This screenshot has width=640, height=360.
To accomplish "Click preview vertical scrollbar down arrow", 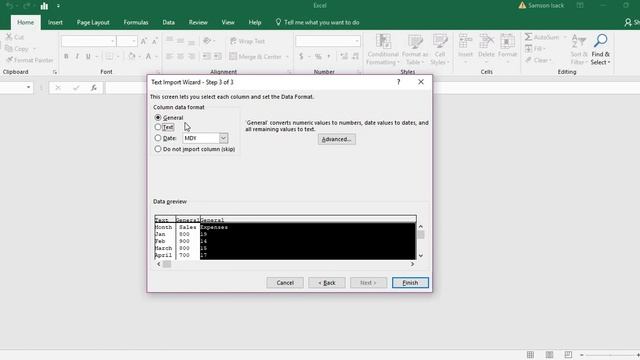I will pos(420,256).
